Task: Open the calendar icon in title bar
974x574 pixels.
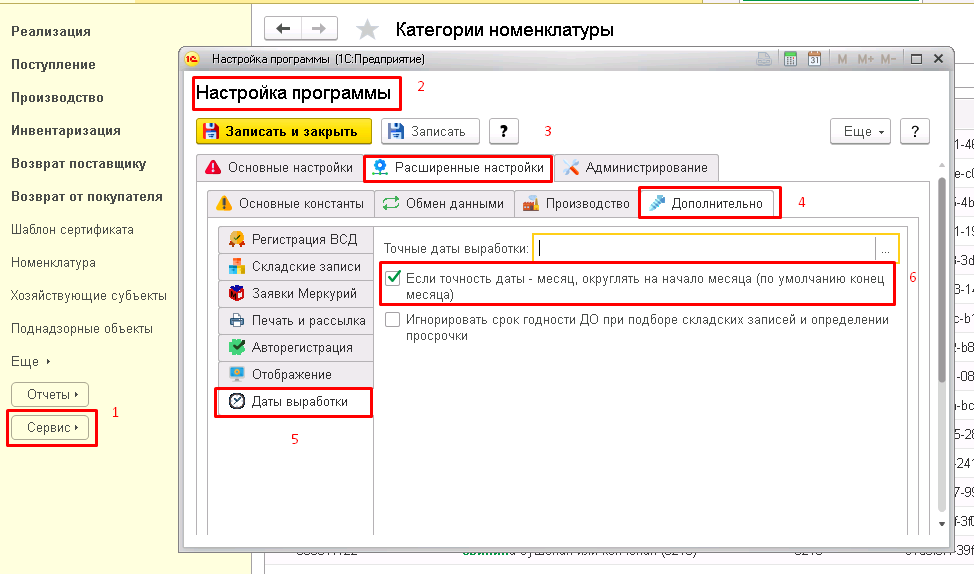Action: tap(814, 59)
